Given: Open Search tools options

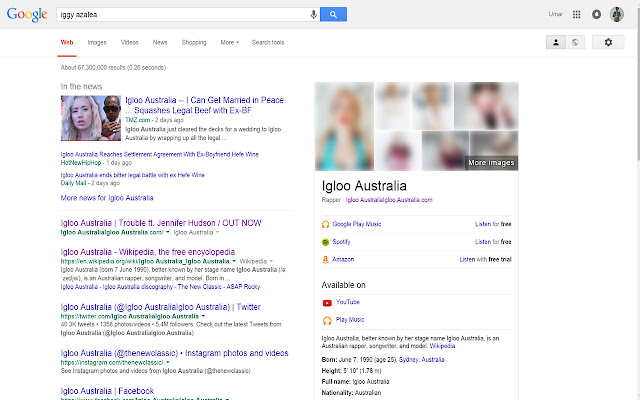Looking at the screenshot, I should pos(267,43).
